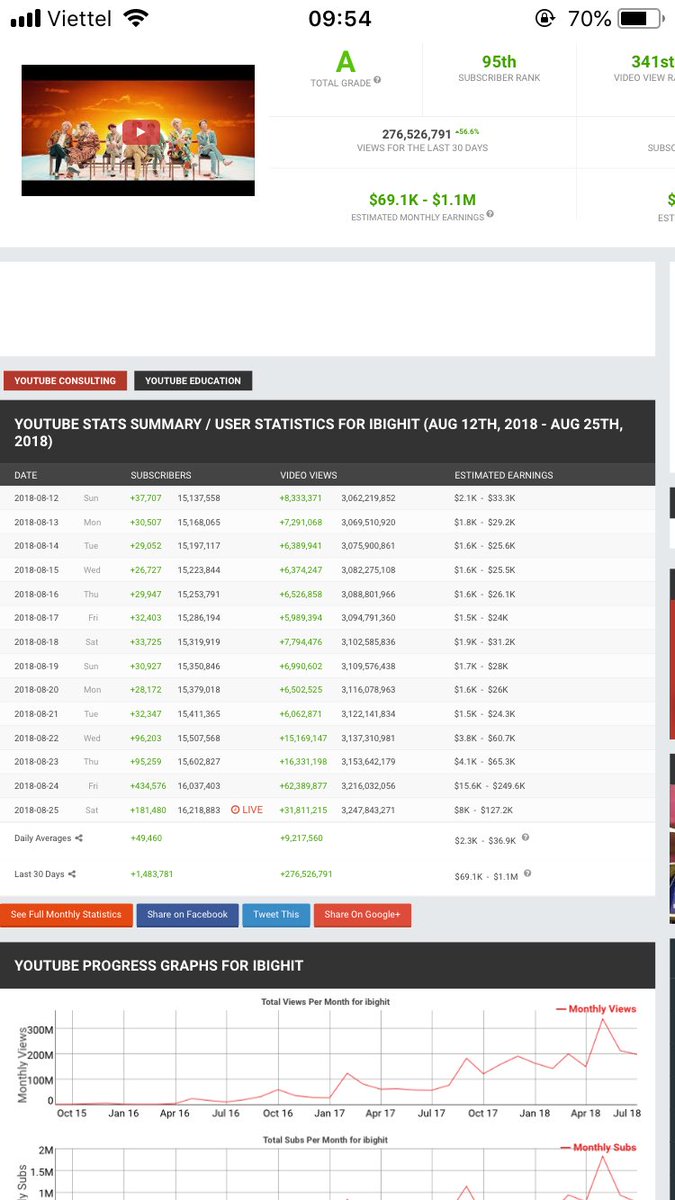Click earnings $8K - $127.2K
This screenshot has height=1200, width=675.
coord(483,810)
